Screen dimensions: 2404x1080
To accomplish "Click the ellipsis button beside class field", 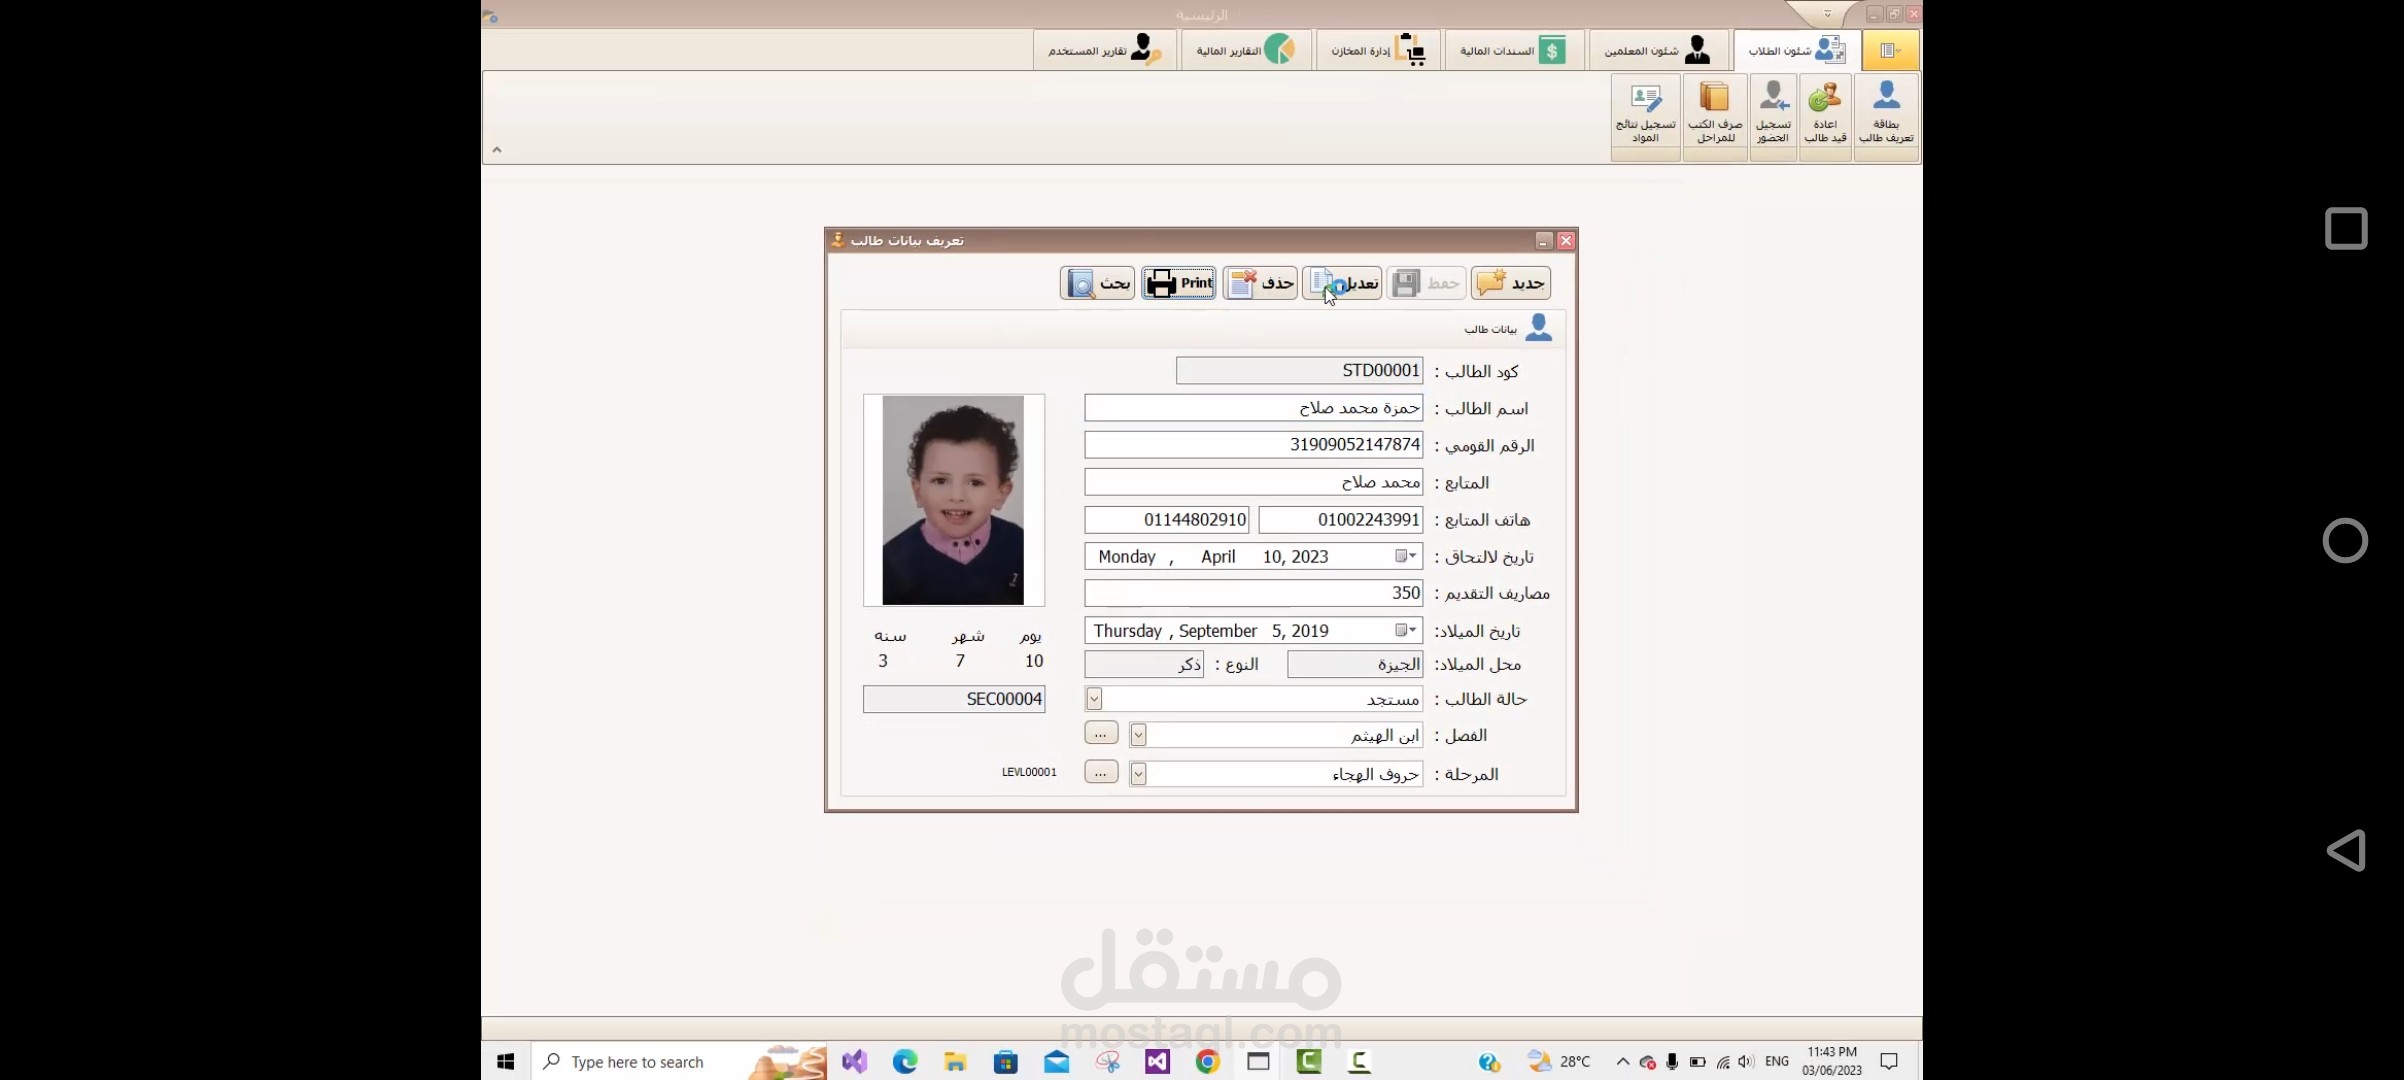I will (x=1101, y=733).
